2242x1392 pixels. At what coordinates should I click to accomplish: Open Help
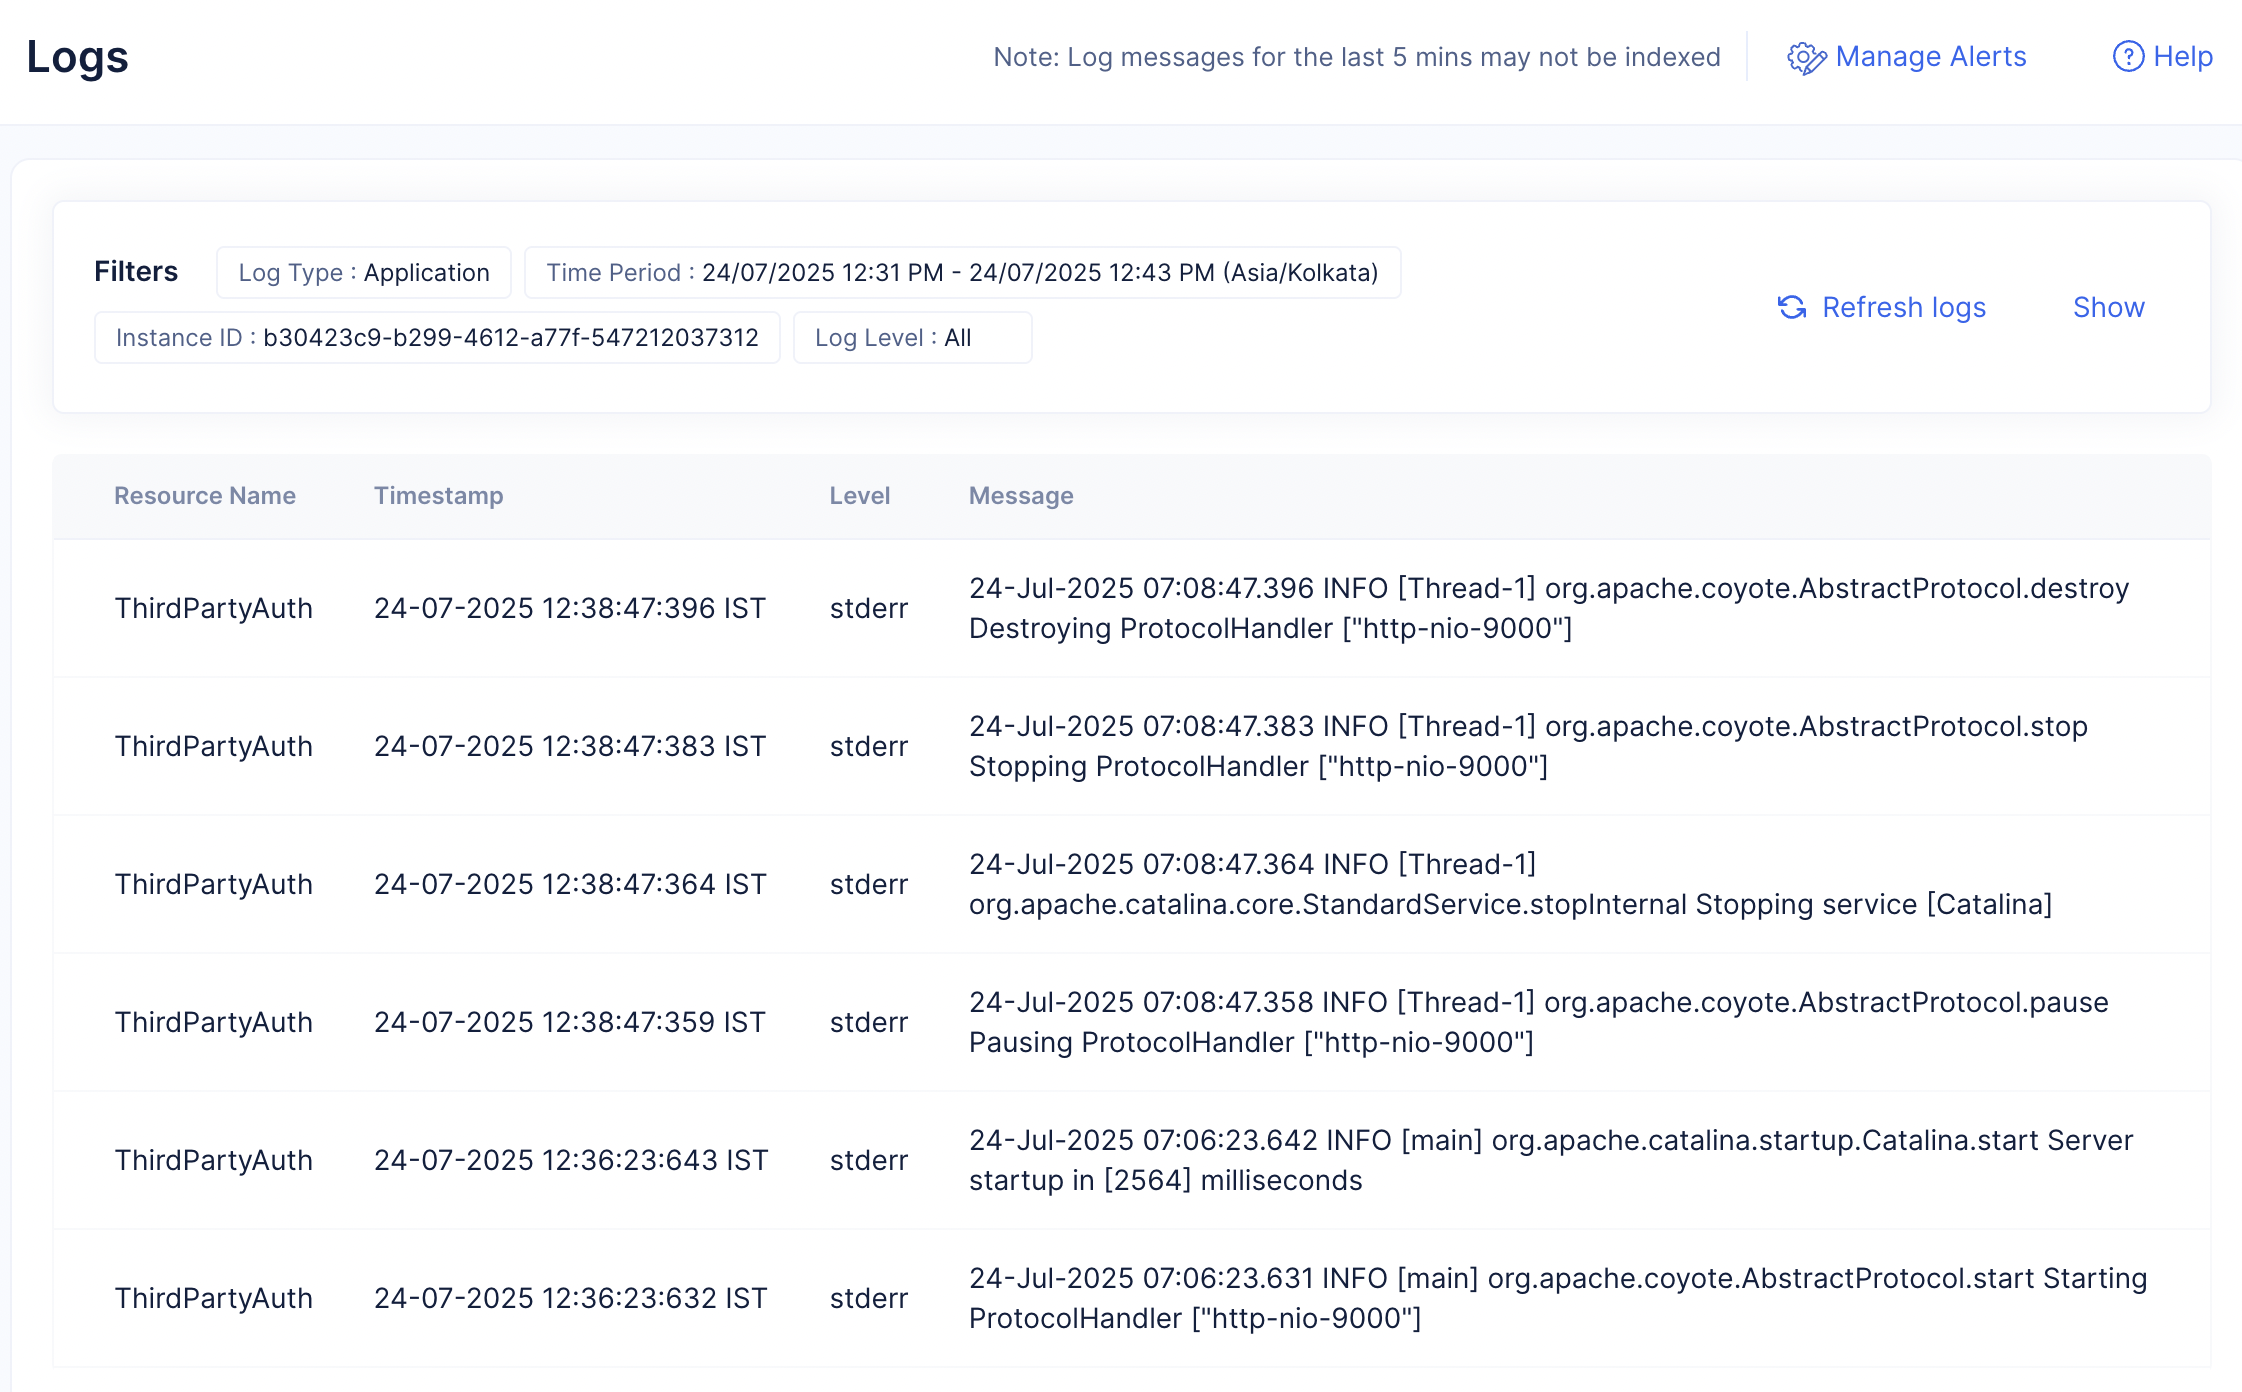pos(2183,57)
